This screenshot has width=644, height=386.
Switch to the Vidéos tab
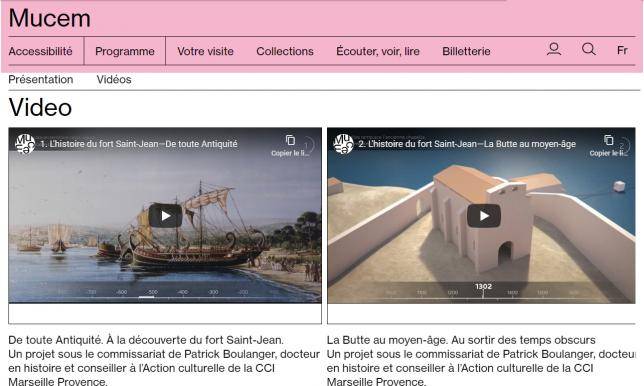pos(114,80)
